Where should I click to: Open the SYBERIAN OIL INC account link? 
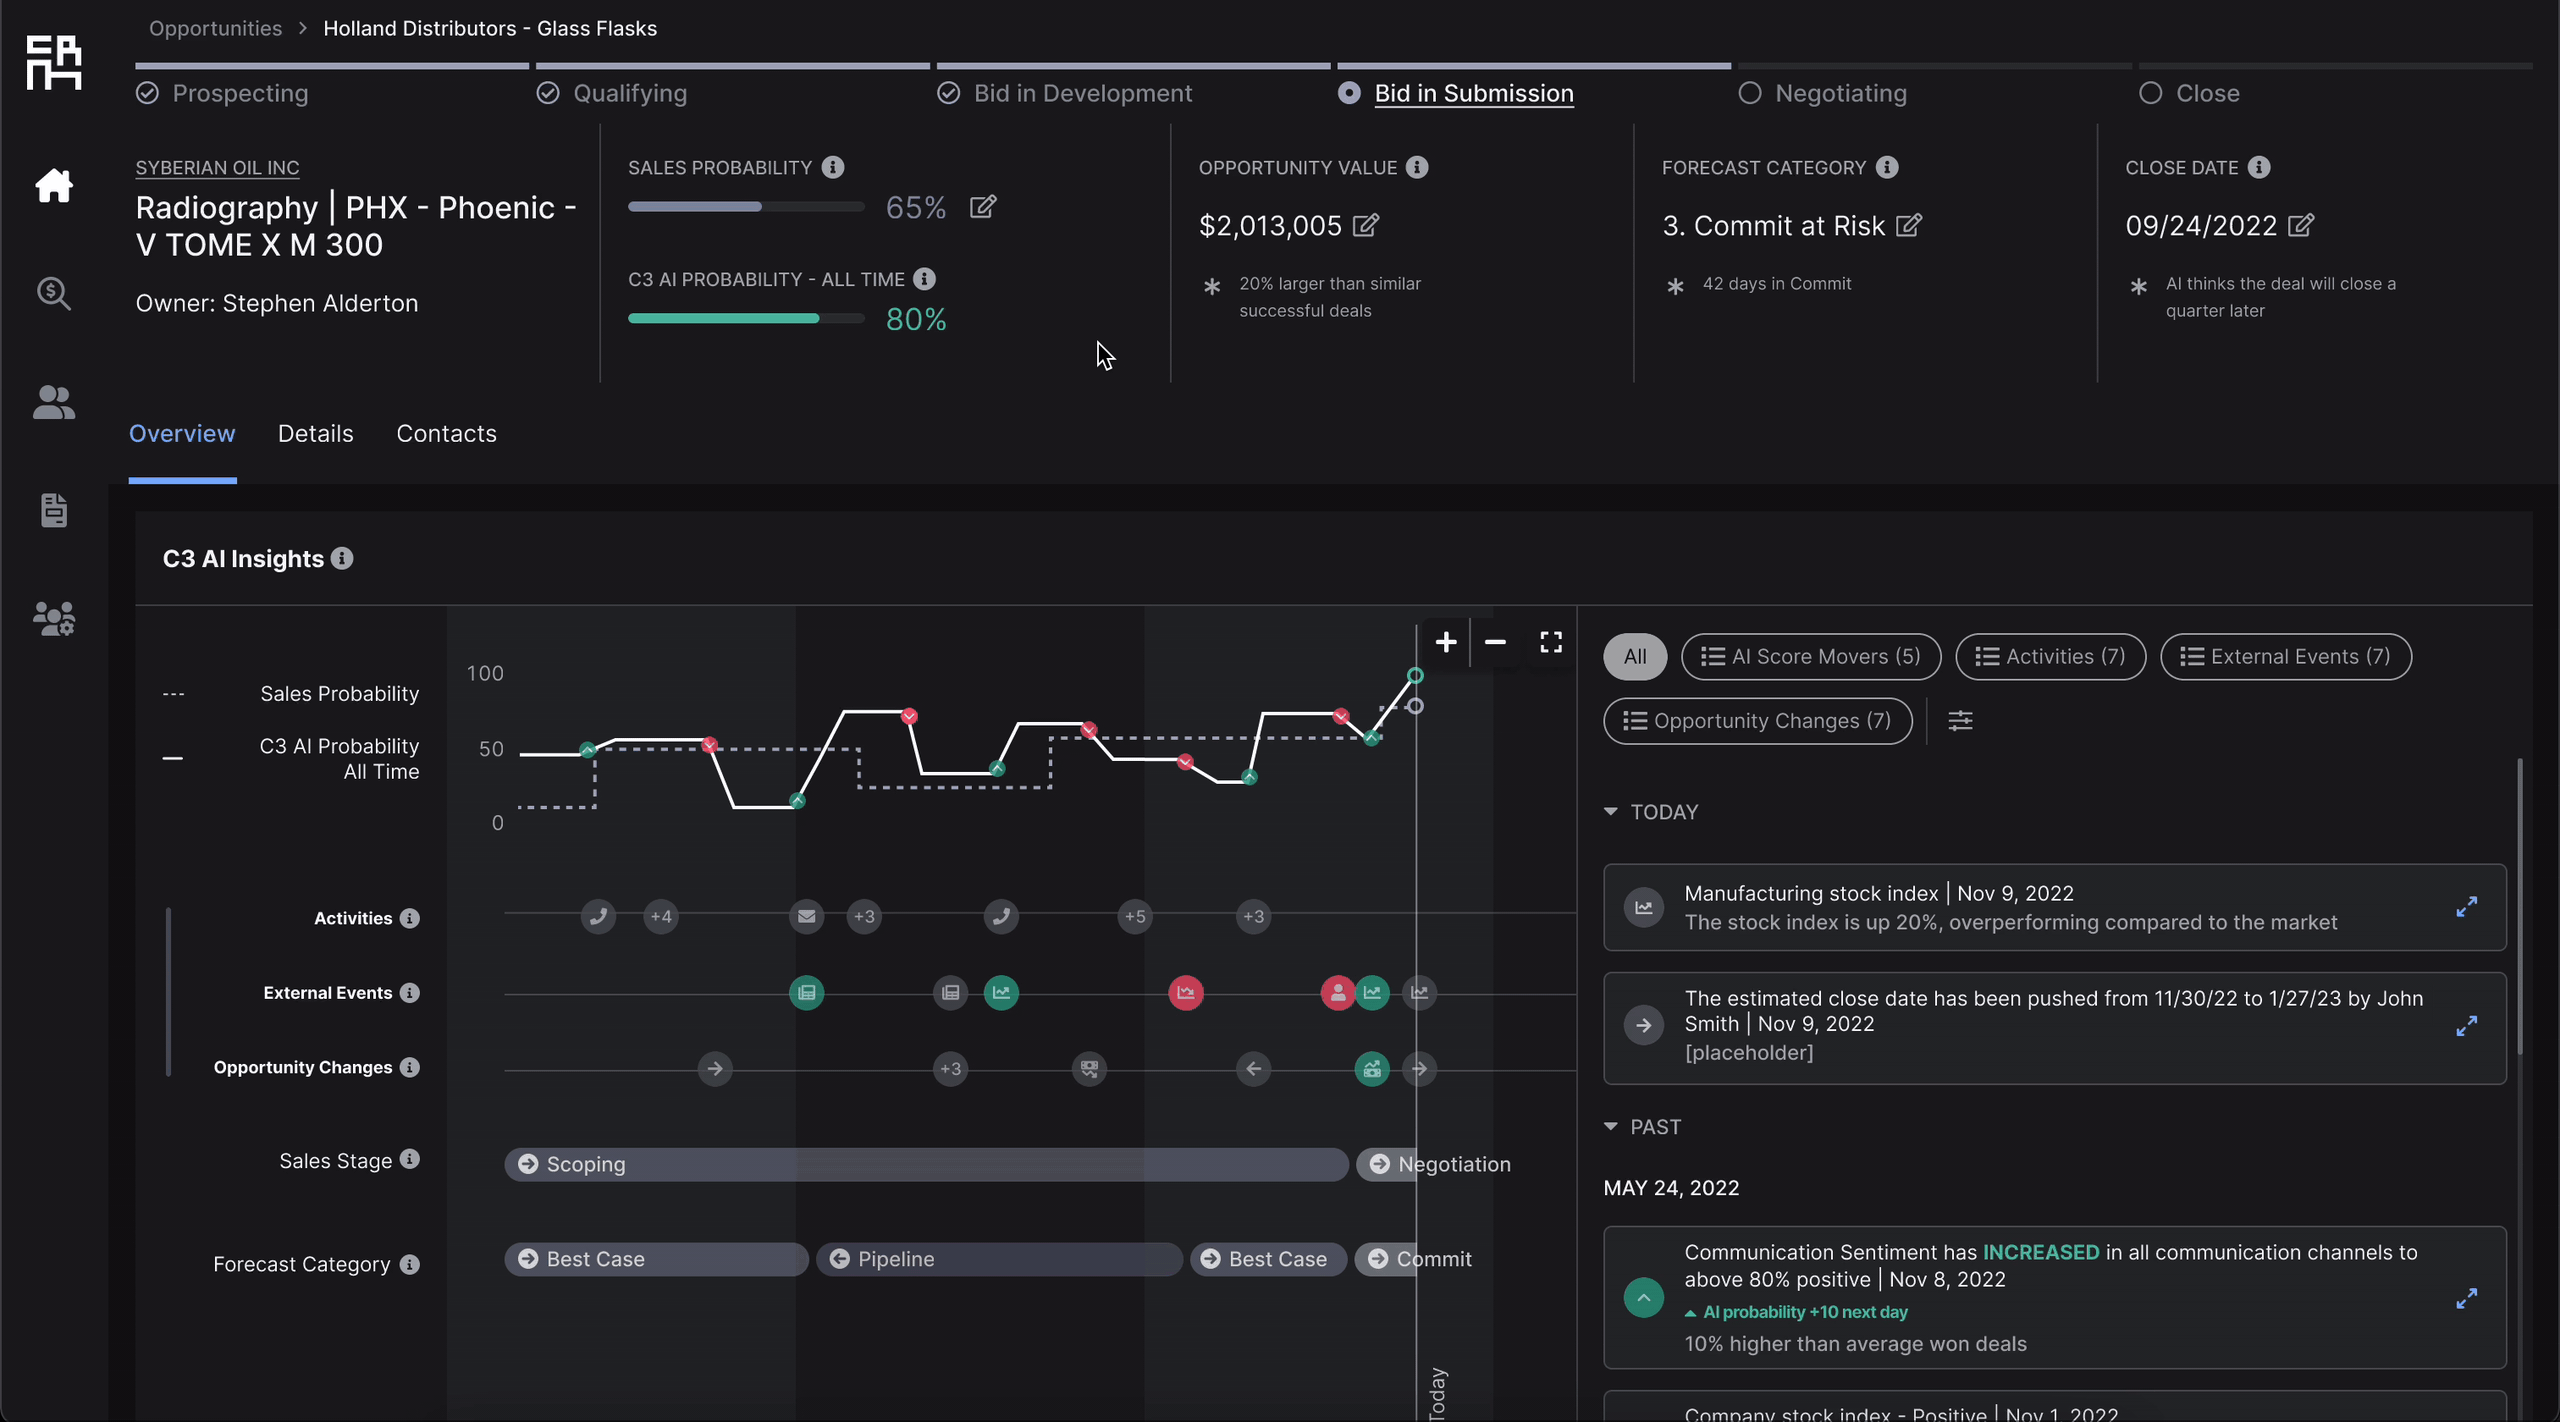[217, 168]
